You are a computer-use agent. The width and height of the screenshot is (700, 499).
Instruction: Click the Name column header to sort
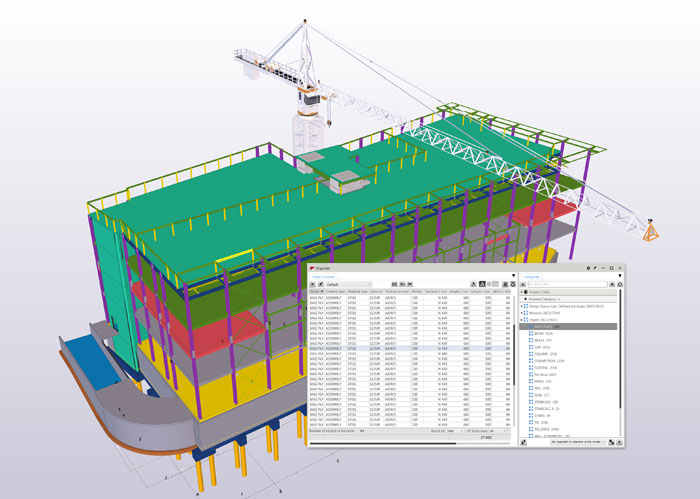point(317,291)
